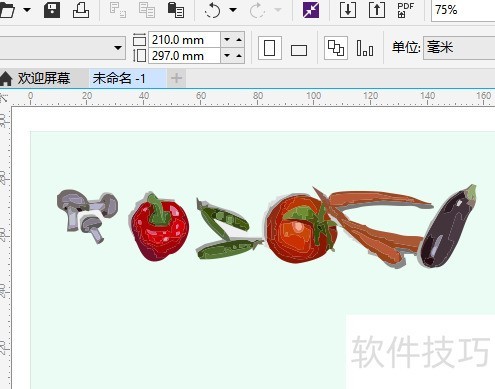The image size is (495, 389).
Task: Click the Open folder icon
Action: (7, 10)
